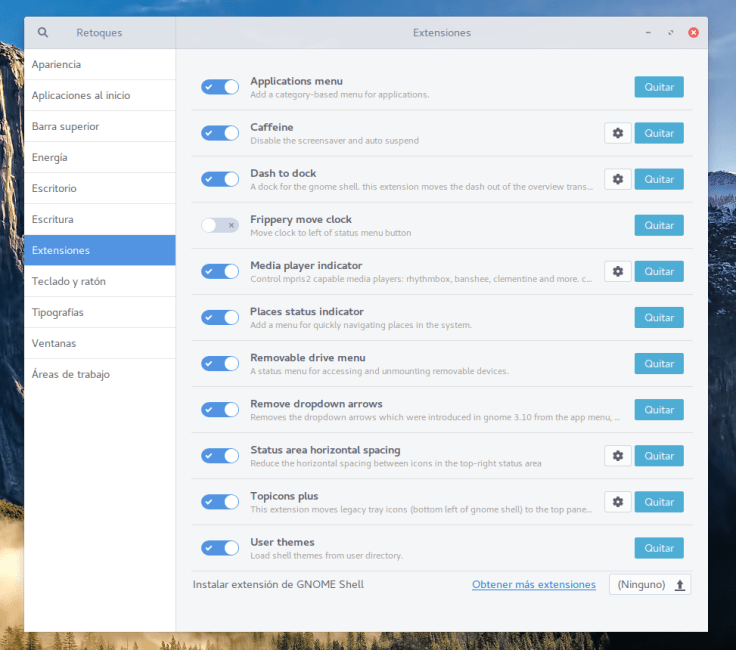Close the Retoques window

[x=693, y=32]
